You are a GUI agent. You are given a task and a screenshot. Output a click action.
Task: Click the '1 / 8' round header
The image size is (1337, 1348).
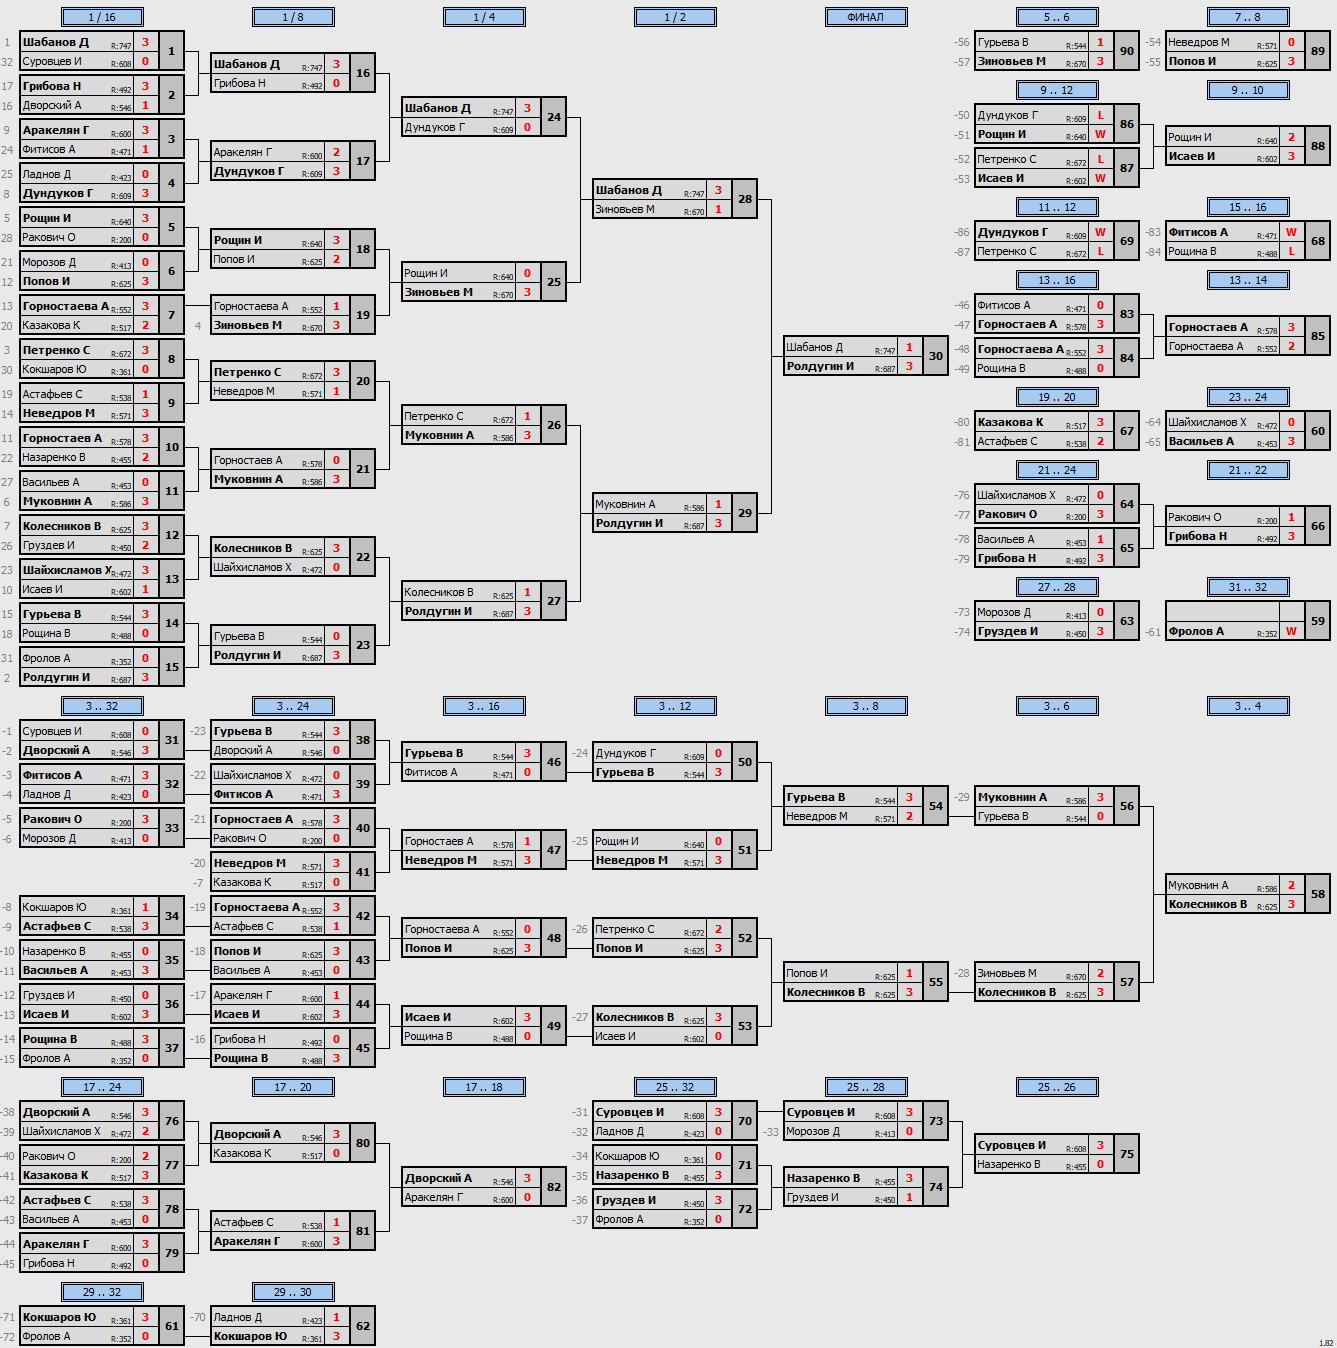pos(293,17)
